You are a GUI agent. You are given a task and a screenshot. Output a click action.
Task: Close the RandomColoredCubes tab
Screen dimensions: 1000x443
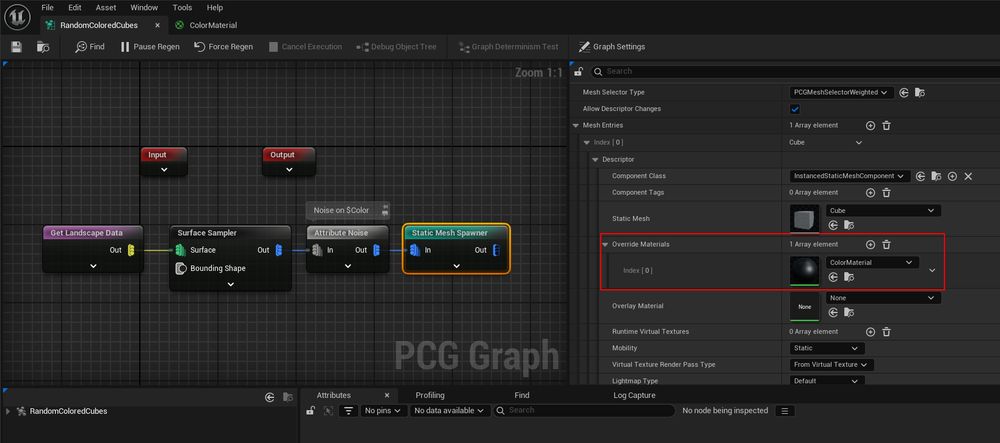point(158,25)
